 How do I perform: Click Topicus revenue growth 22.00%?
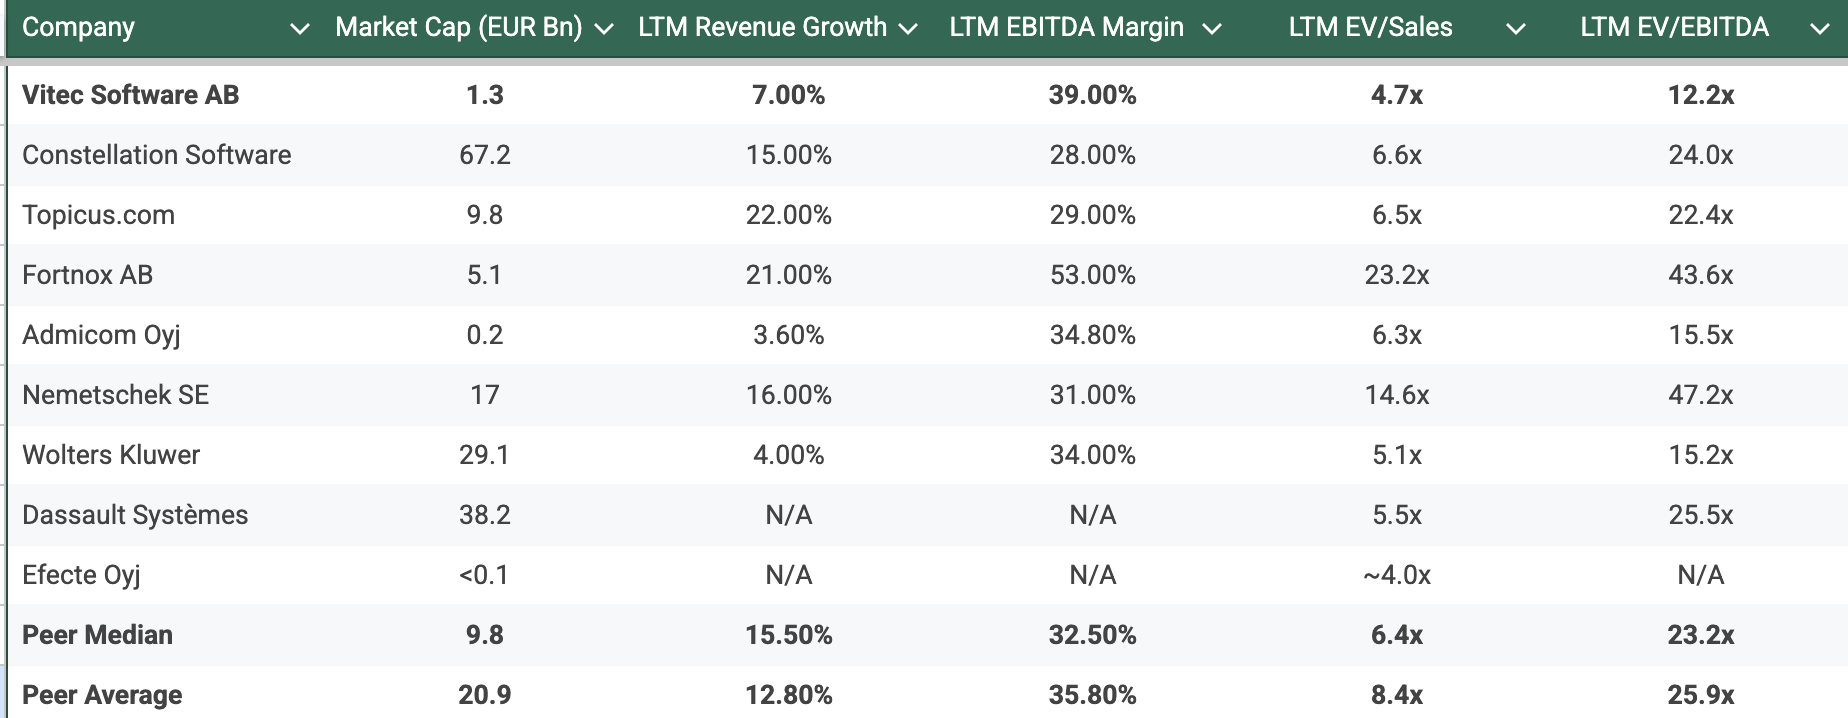(x=789, y=215)
